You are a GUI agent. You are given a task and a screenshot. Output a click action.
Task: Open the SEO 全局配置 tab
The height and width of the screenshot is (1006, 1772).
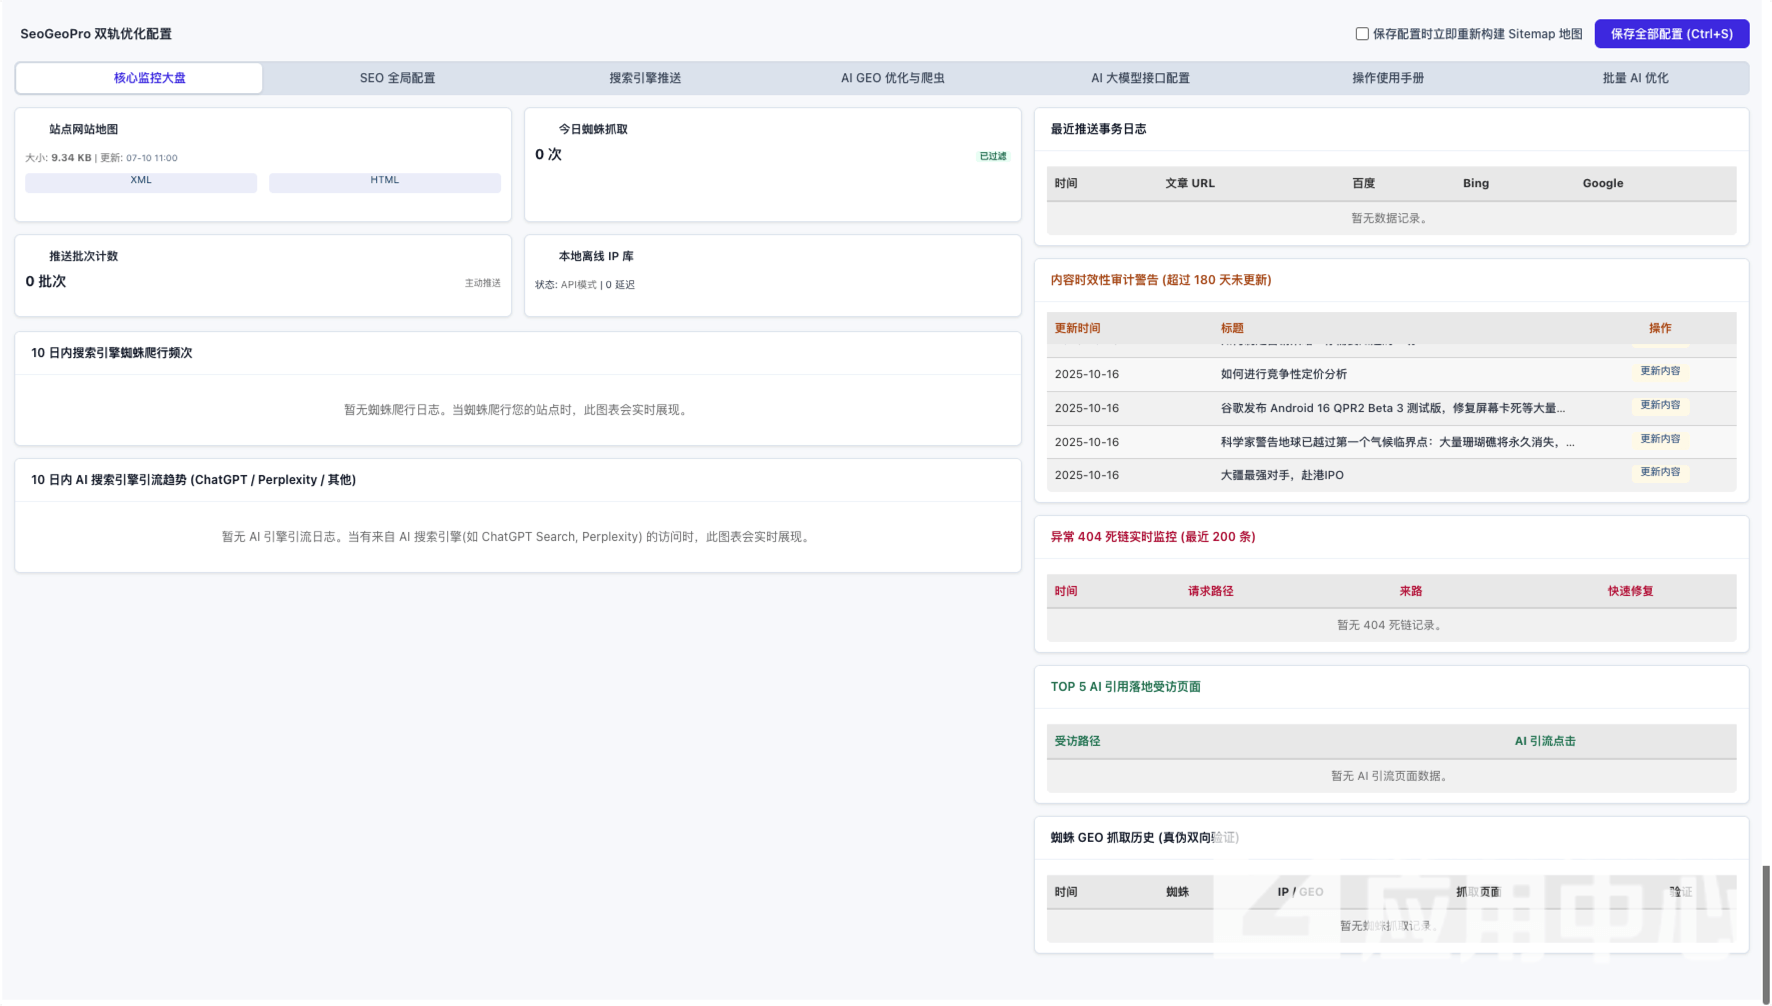point(397,78)
